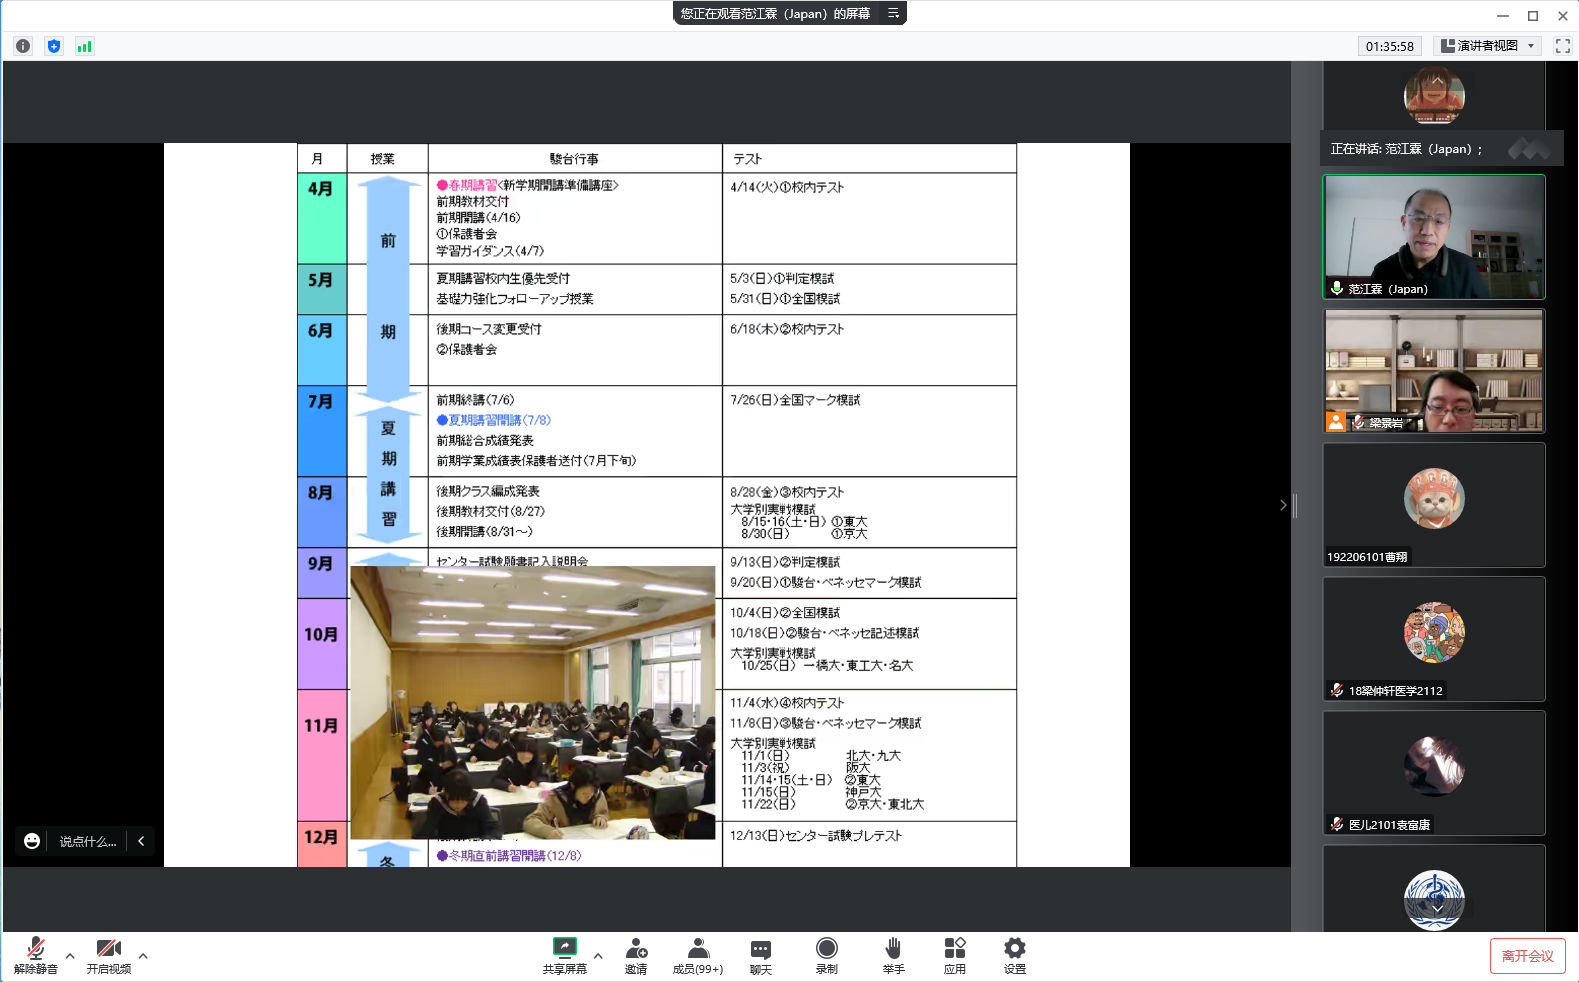Start screen sharing with 共享屏幕
This screenshot has height=982, width=1579.
click(565, 955)
